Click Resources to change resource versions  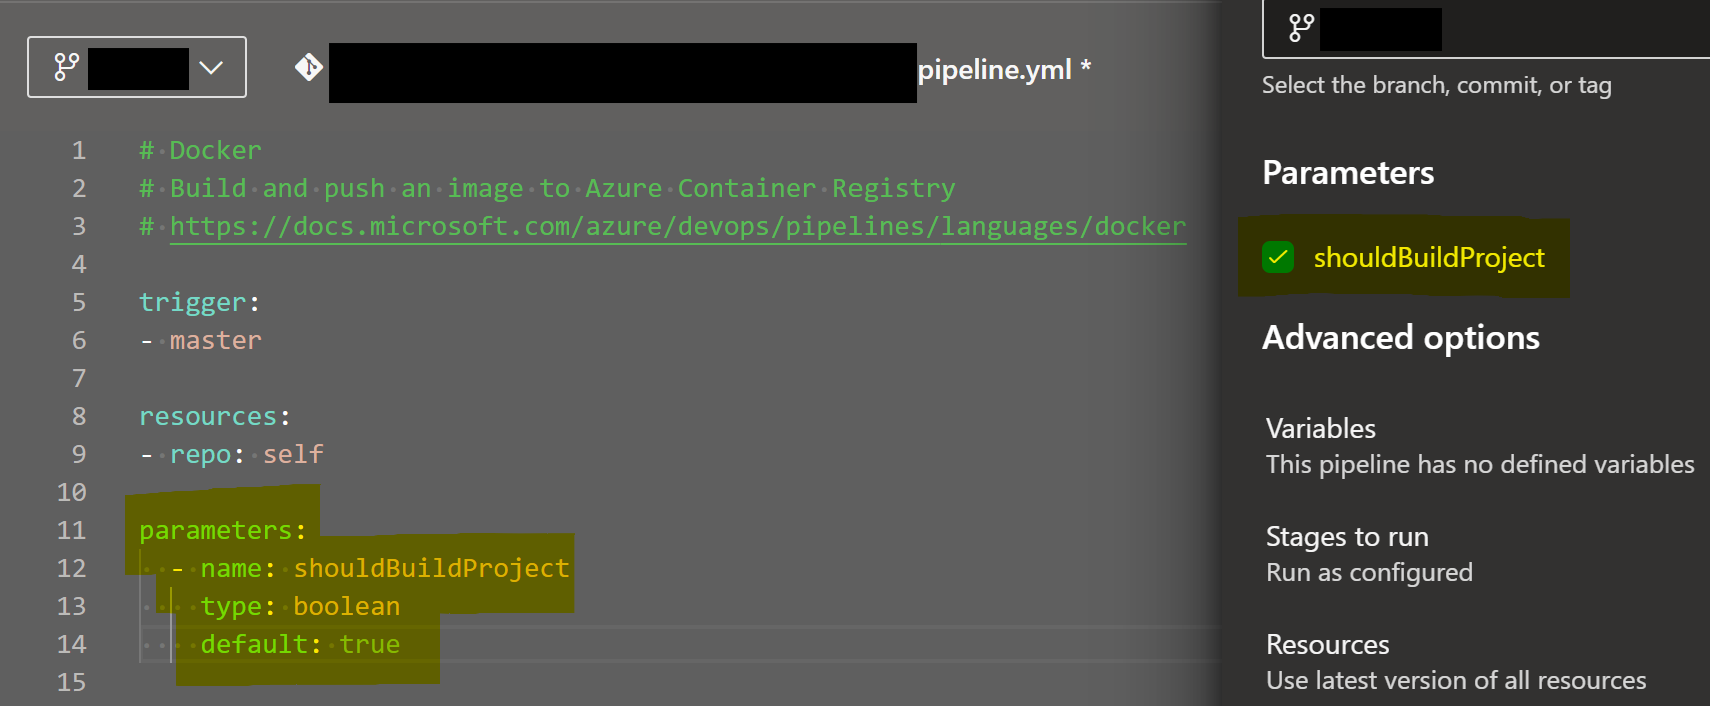pos(1327,644)
